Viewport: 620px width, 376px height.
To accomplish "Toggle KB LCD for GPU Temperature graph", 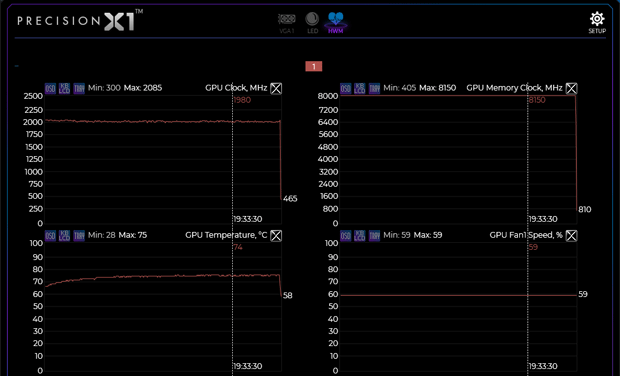I will pyautogui.click(x=64, y=236).
